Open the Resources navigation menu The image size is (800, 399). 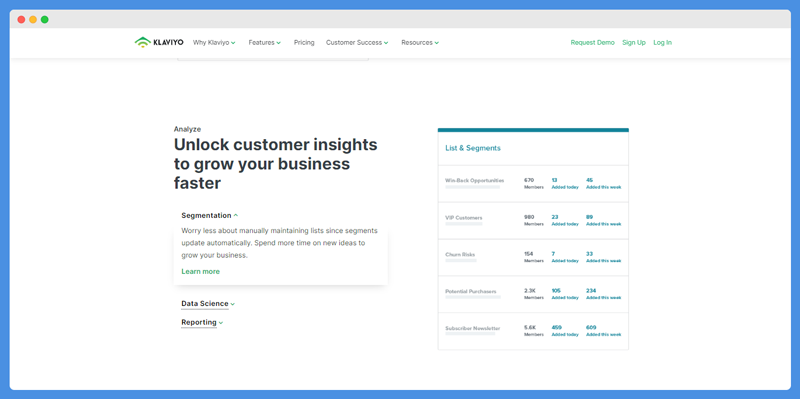pyautogui.click(x=420, y=43)
